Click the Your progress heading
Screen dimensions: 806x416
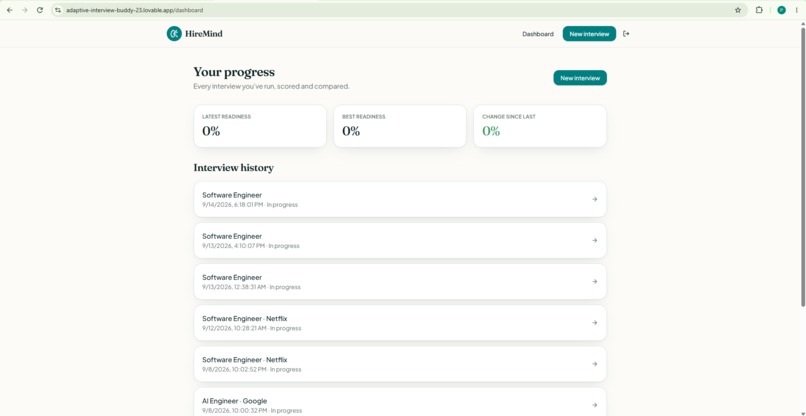point(234,72)
